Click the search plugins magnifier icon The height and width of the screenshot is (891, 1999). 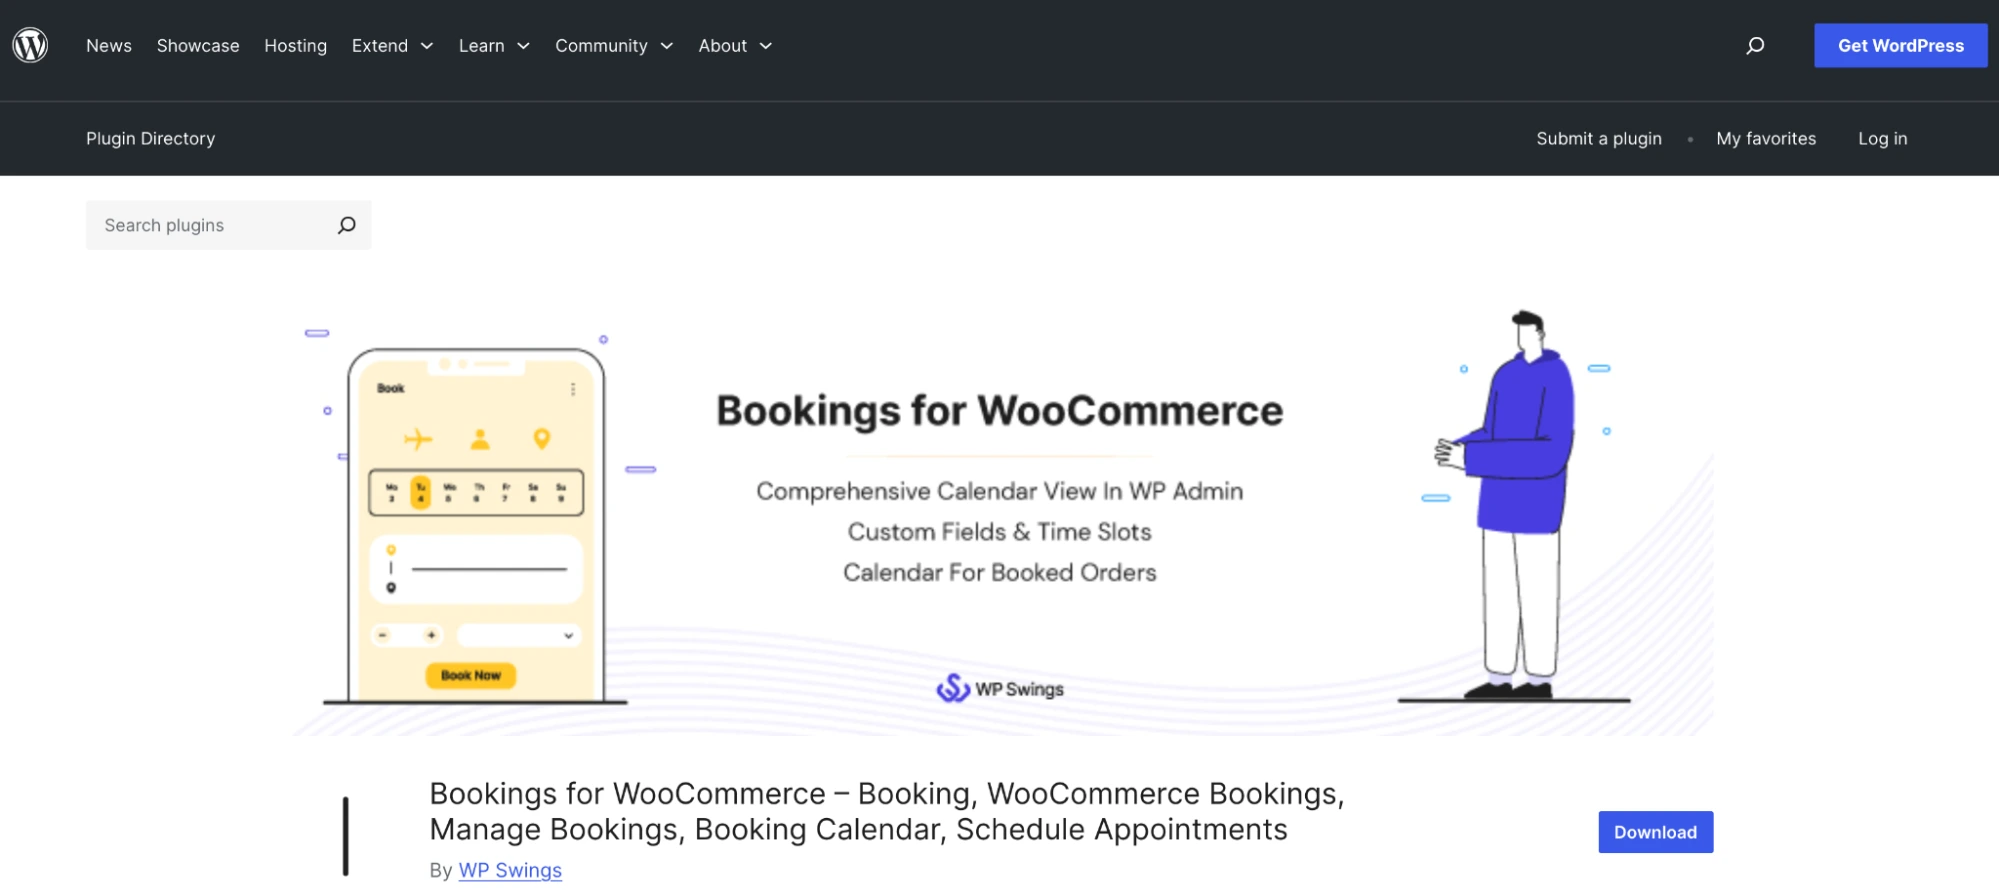click(346, 225)
